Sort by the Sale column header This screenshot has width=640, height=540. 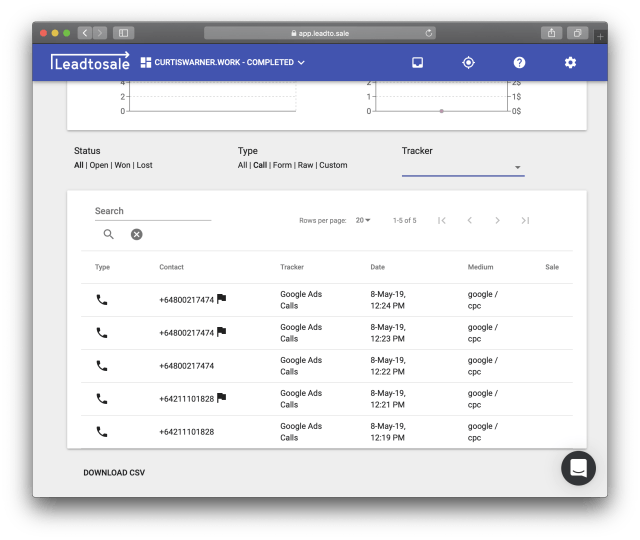pos(552,267)
